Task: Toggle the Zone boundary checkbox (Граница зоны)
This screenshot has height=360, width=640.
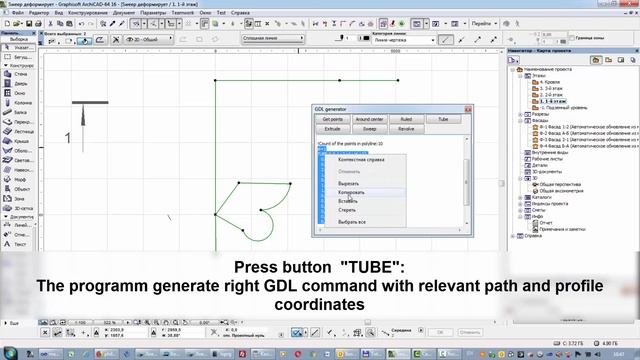Action: tap(572, 38)
